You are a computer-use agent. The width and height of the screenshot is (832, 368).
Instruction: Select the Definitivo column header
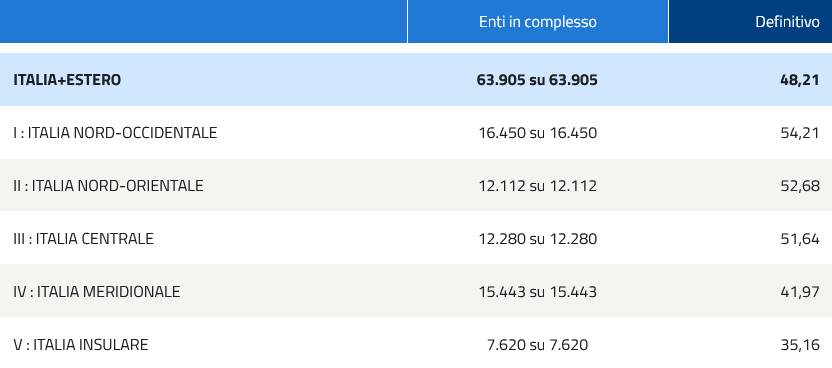(750, 22)
